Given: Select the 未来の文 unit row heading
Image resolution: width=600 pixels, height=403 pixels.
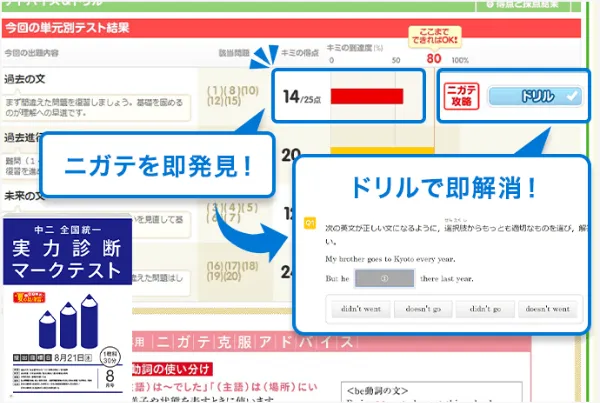Looking at the screenshot, I should pyautogui.click(x=26, y=196).
